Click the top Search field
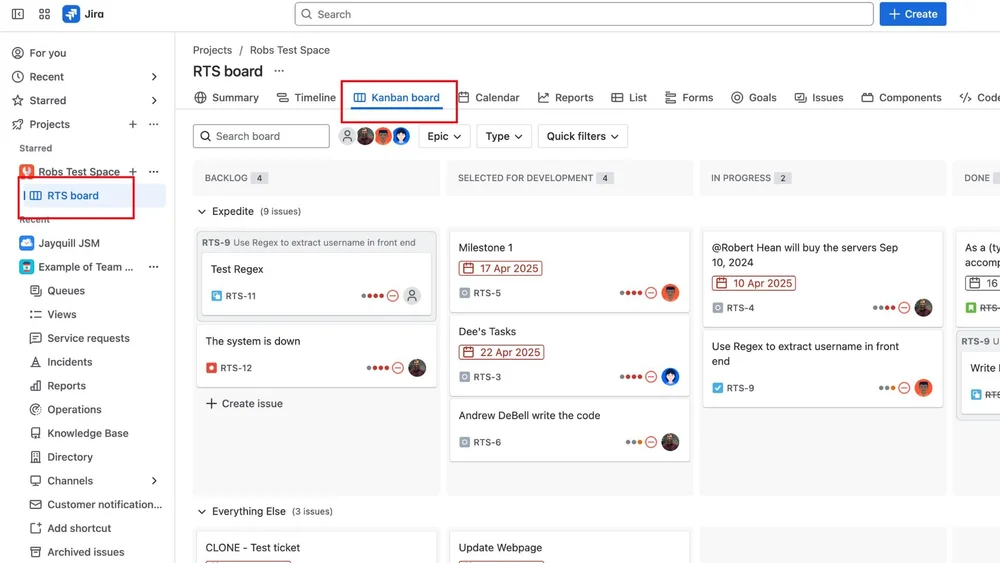The image size is (1000, 563). click(584, 14)
